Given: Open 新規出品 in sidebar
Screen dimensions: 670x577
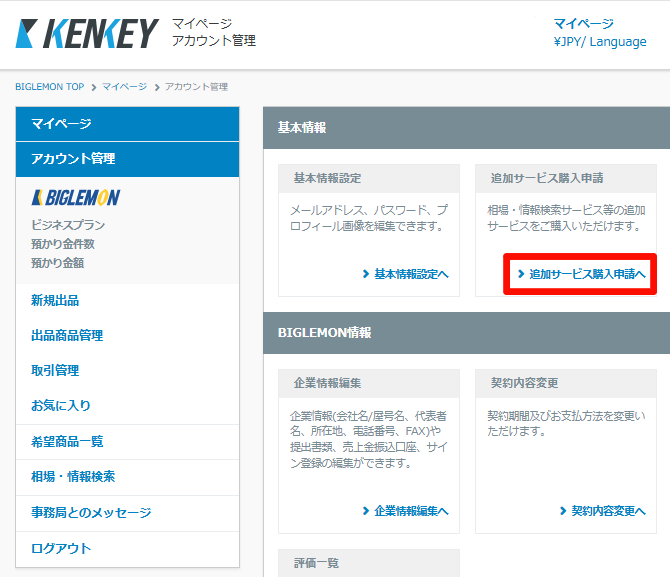Looking at the screenshot, I should point(55,300).
